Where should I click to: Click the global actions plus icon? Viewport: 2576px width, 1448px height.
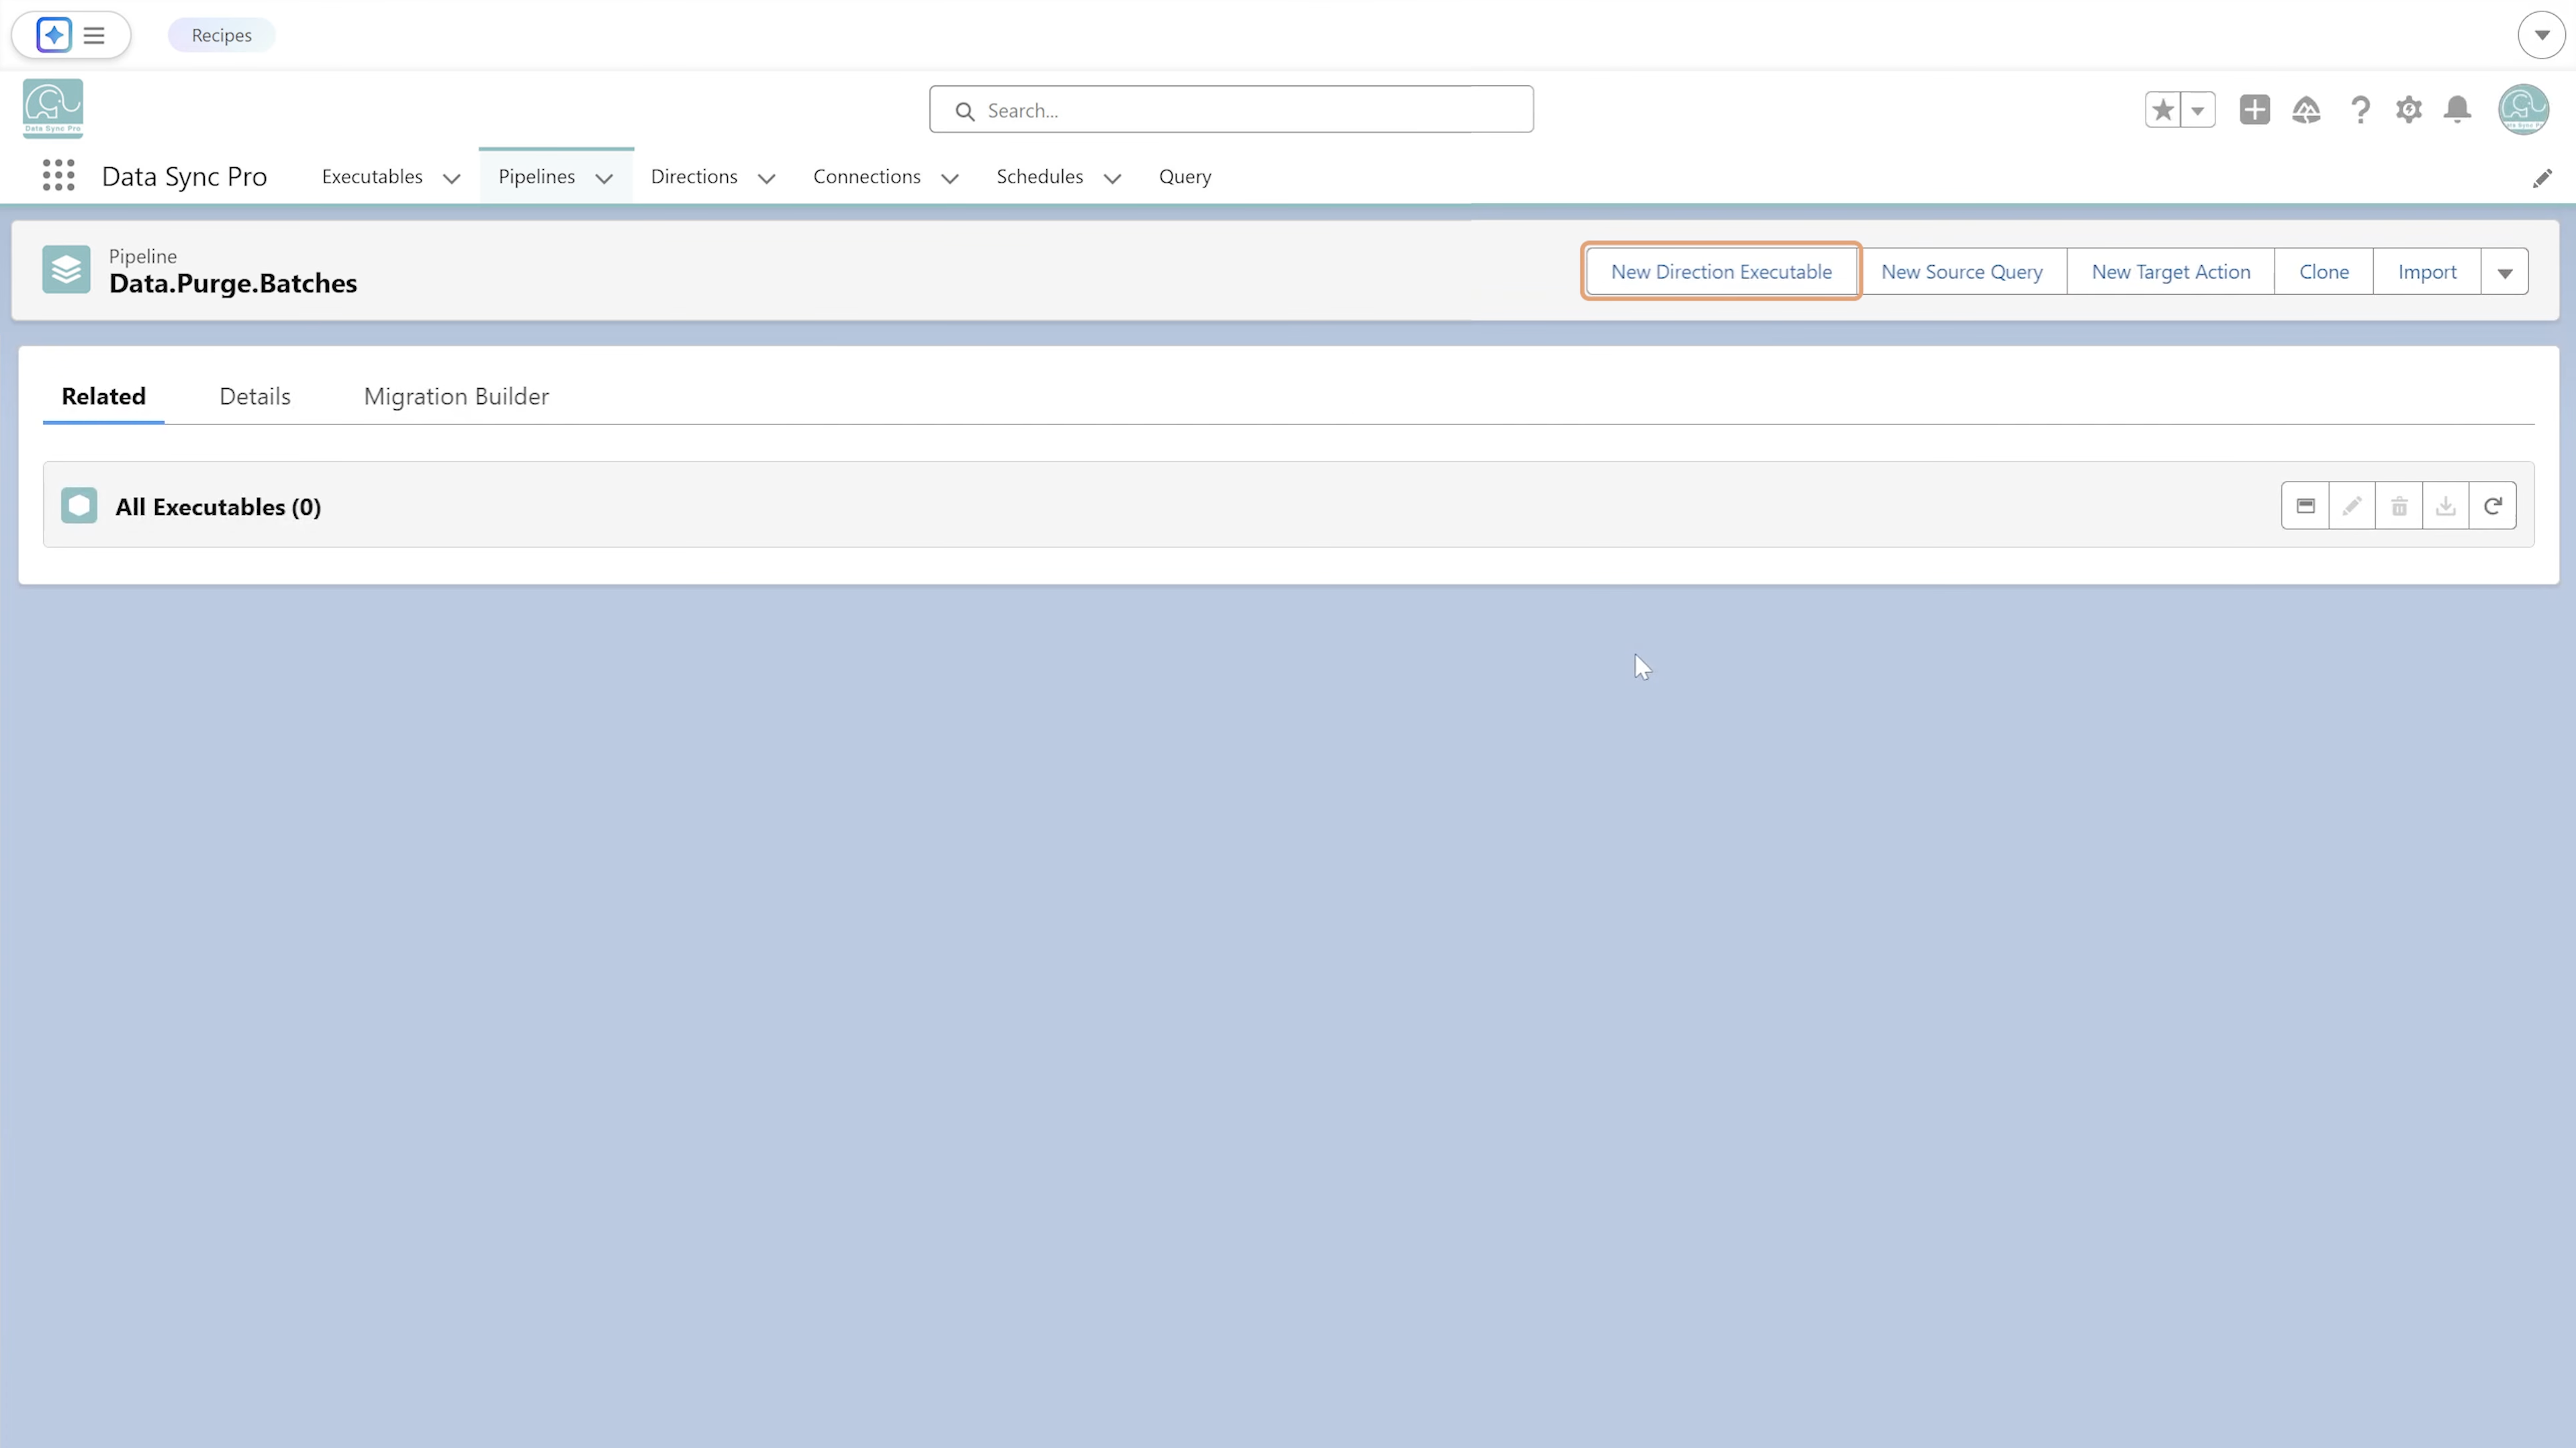(2255, 110)
